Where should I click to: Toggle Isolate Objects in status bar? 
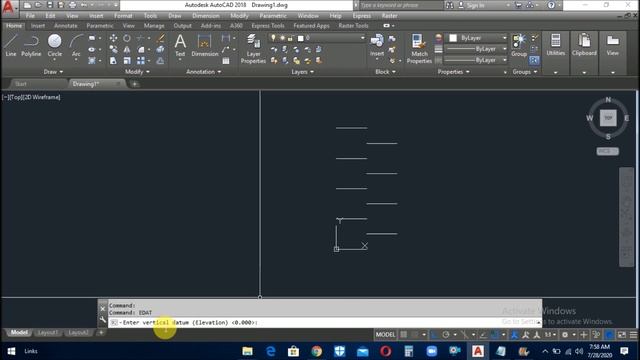click(x=596, y=335)
